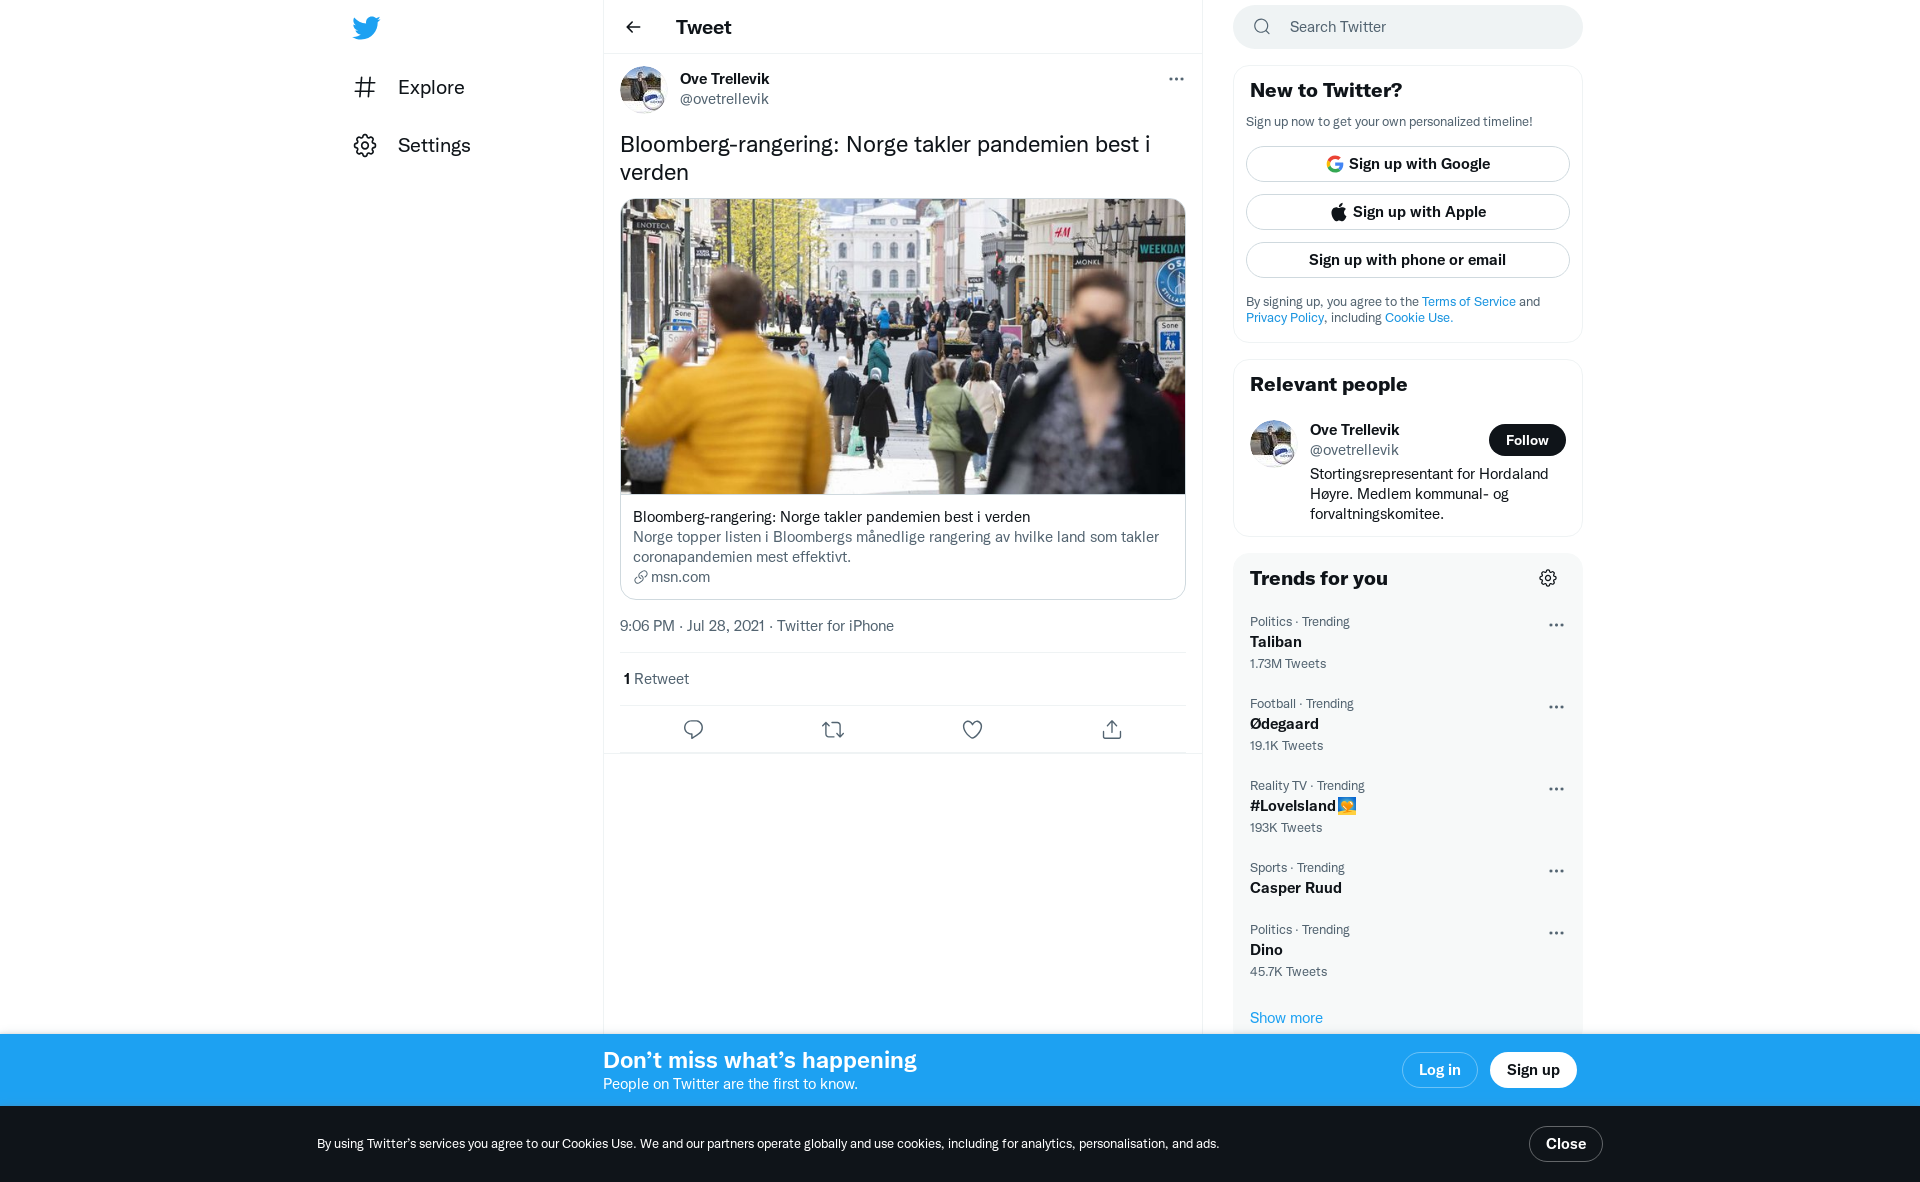The image size is (1920, 1182).
Task: Close the cookie notice banner
Action: 1565,1144
